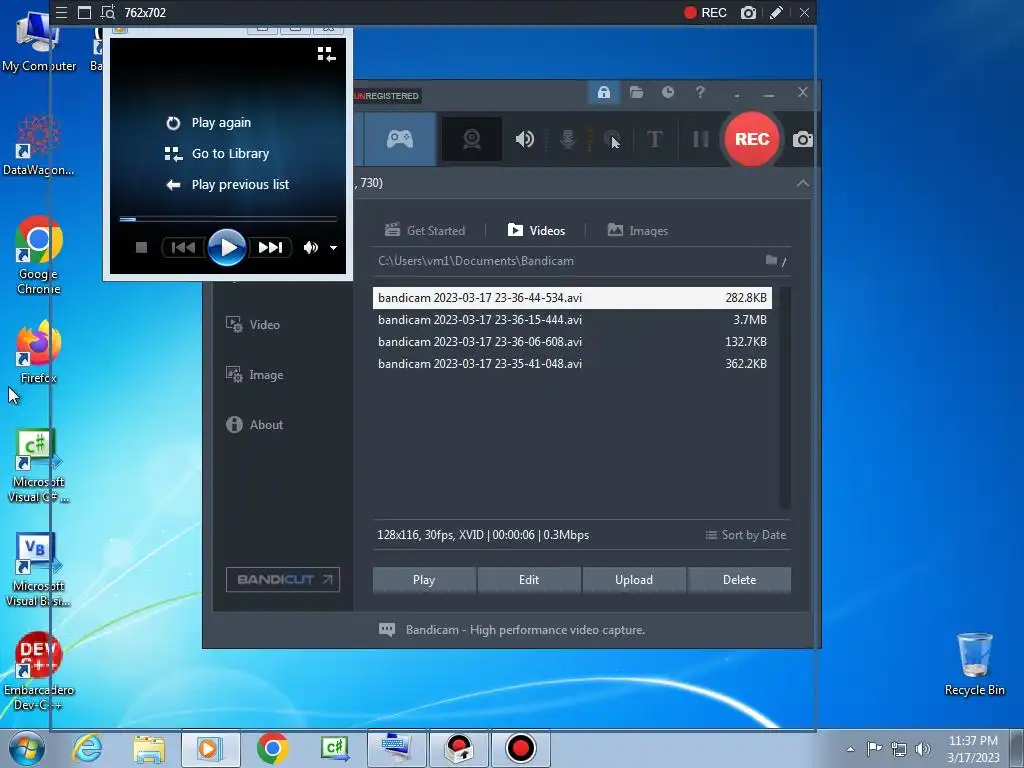Select bandicam 2023-03-17 23-35-41-048.avi
The height and width of the screenshot is (768, 1024).
click(x=572, y=364)
